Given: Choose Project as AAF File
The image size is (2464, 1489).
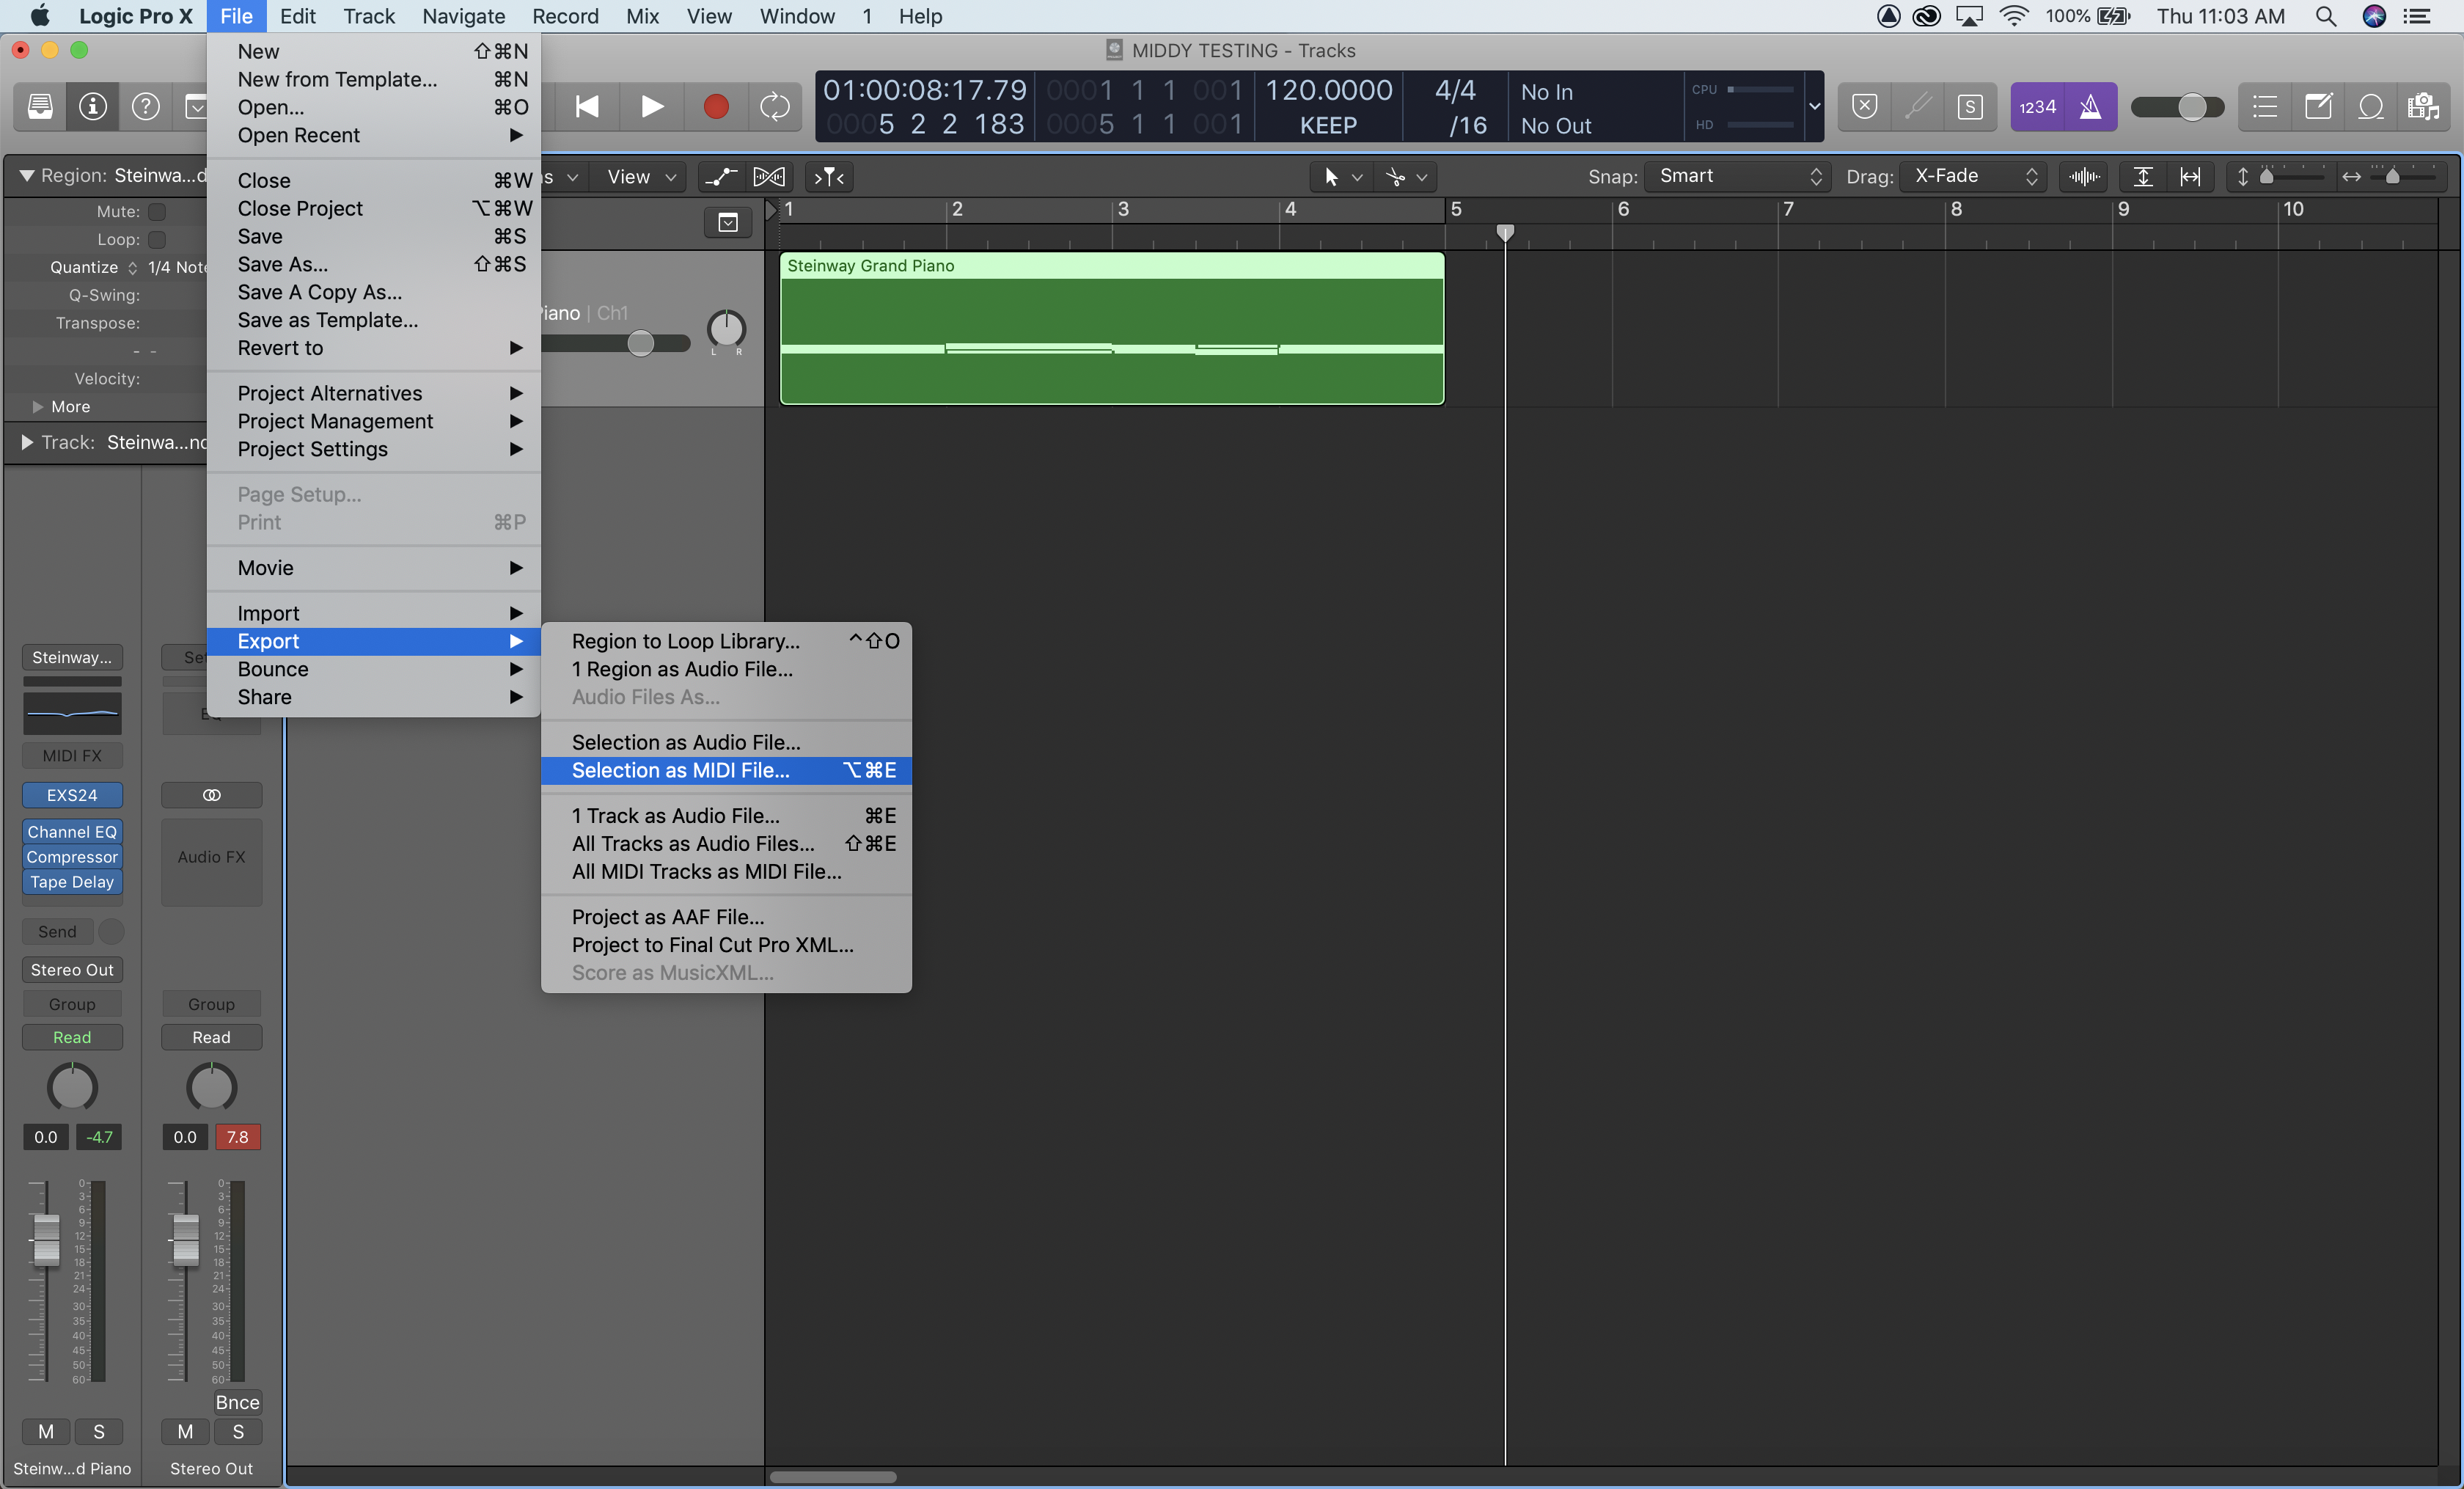Looking at the screenshot, I should coord(726,916).
